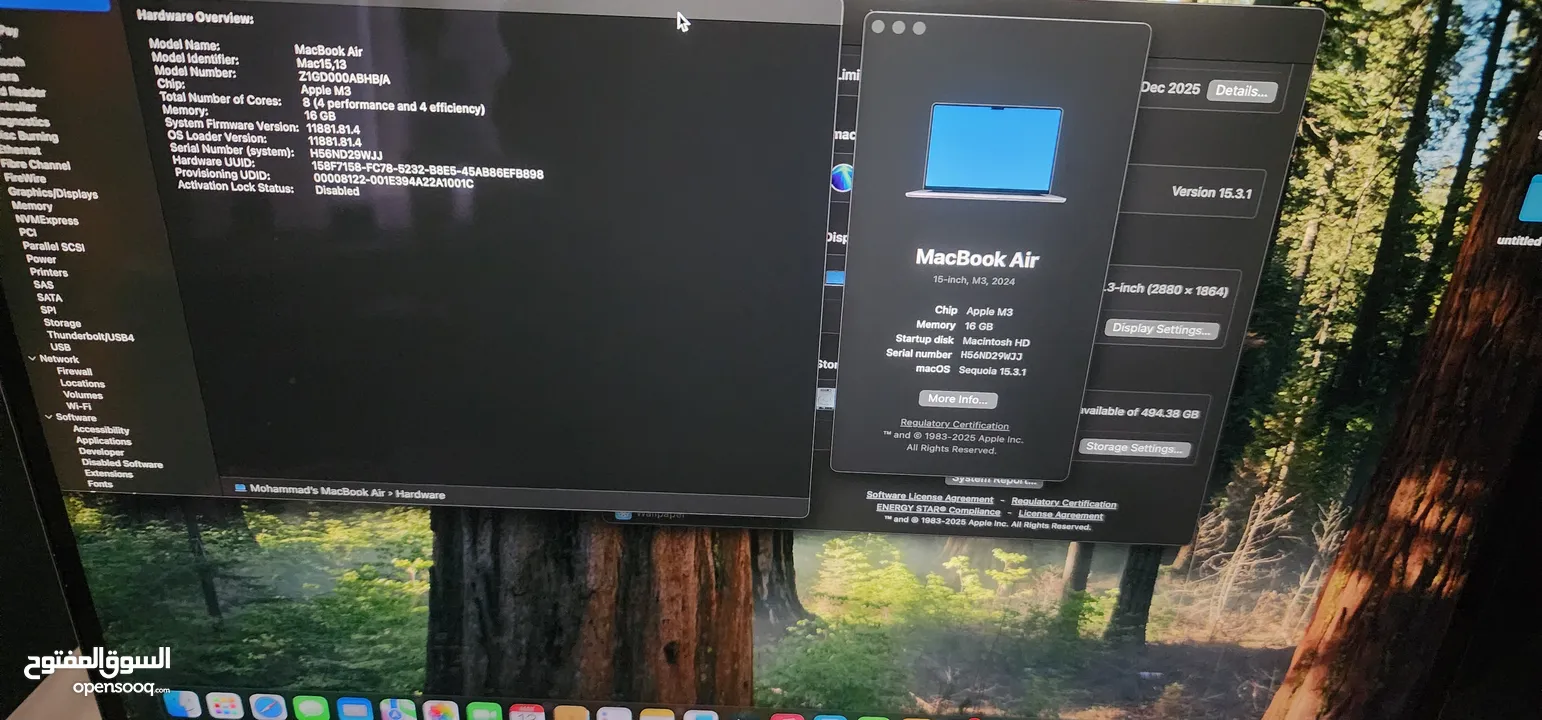Click the More Info... button

(958, 399)
